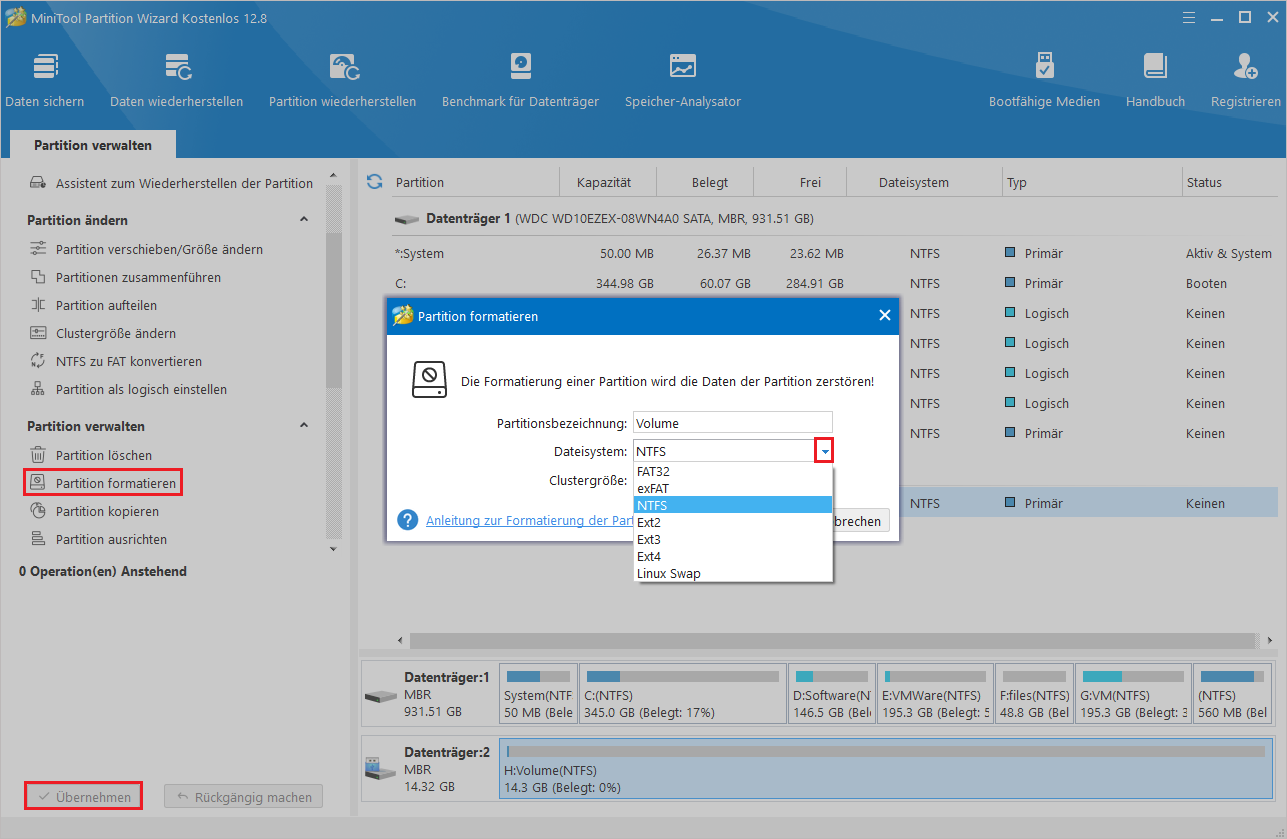Open the Handbuch manual
This screenshot has height=839, width=1287.
pos(1155,80)
